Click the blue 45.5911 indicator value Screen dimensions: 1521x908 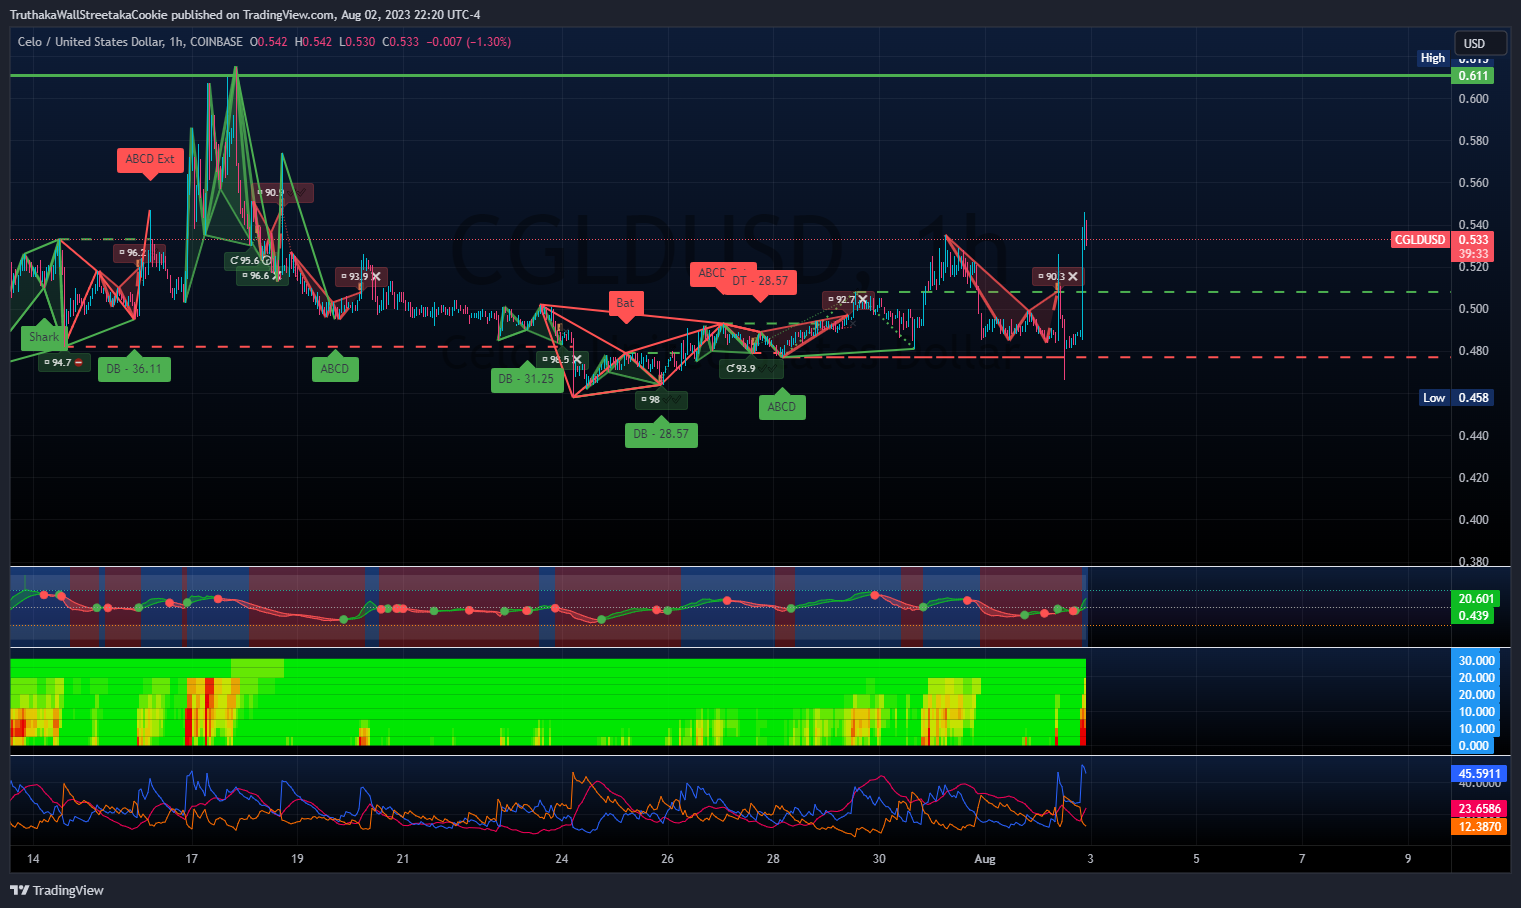[x=1478, y=774]
